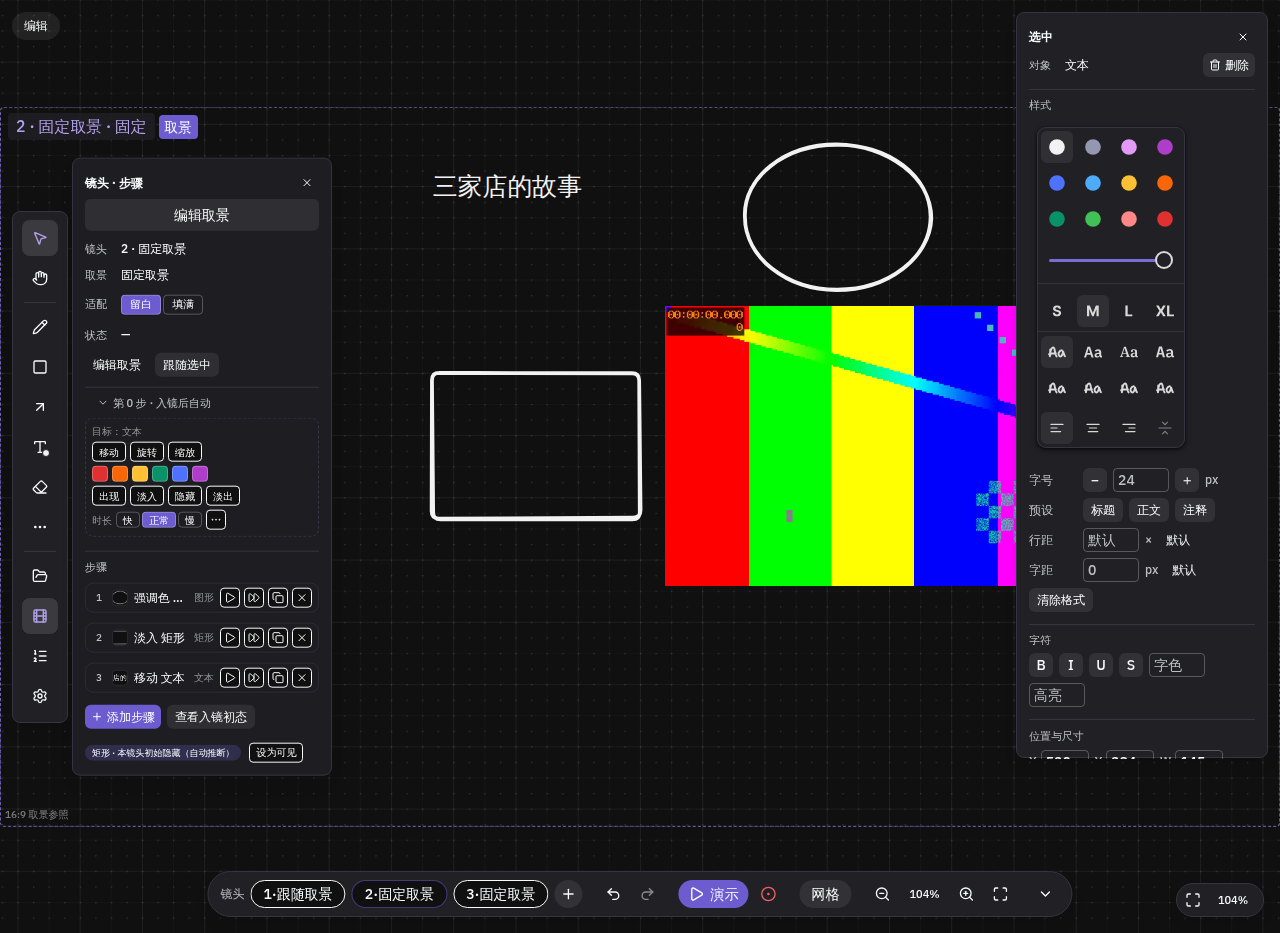Pick the rectangle shape tool

point(40,367)
